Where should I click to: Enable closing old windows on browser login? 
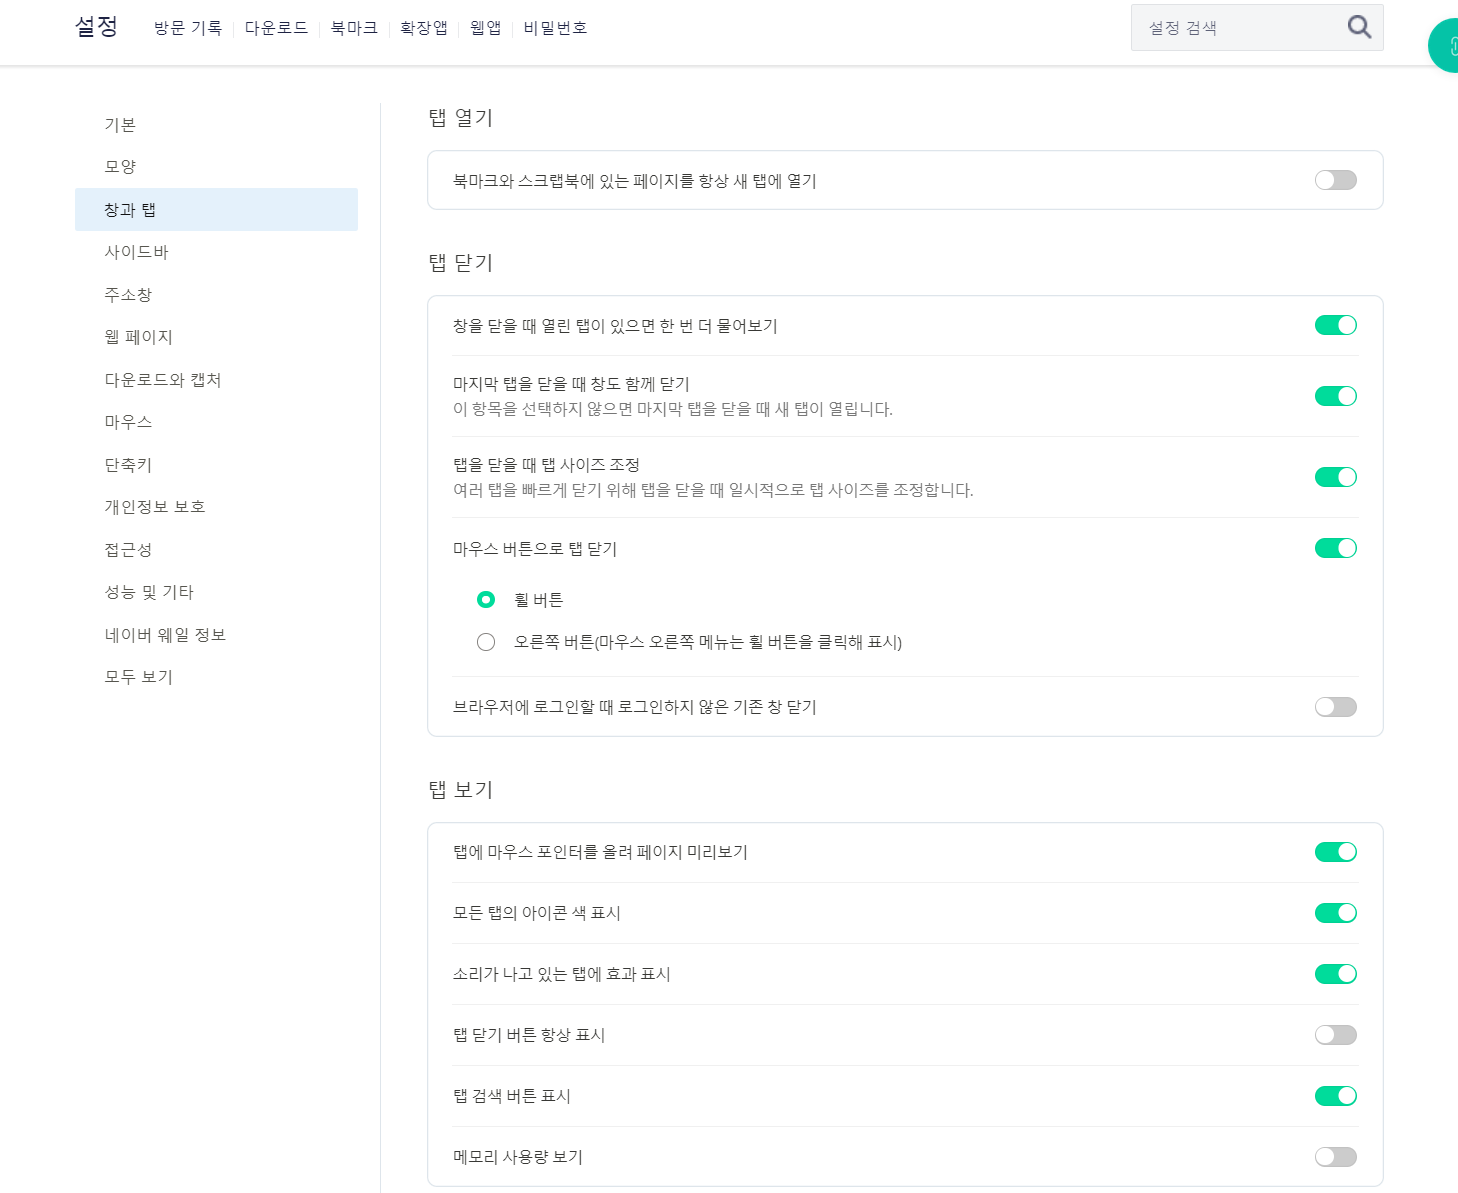tap(1335, 707)
